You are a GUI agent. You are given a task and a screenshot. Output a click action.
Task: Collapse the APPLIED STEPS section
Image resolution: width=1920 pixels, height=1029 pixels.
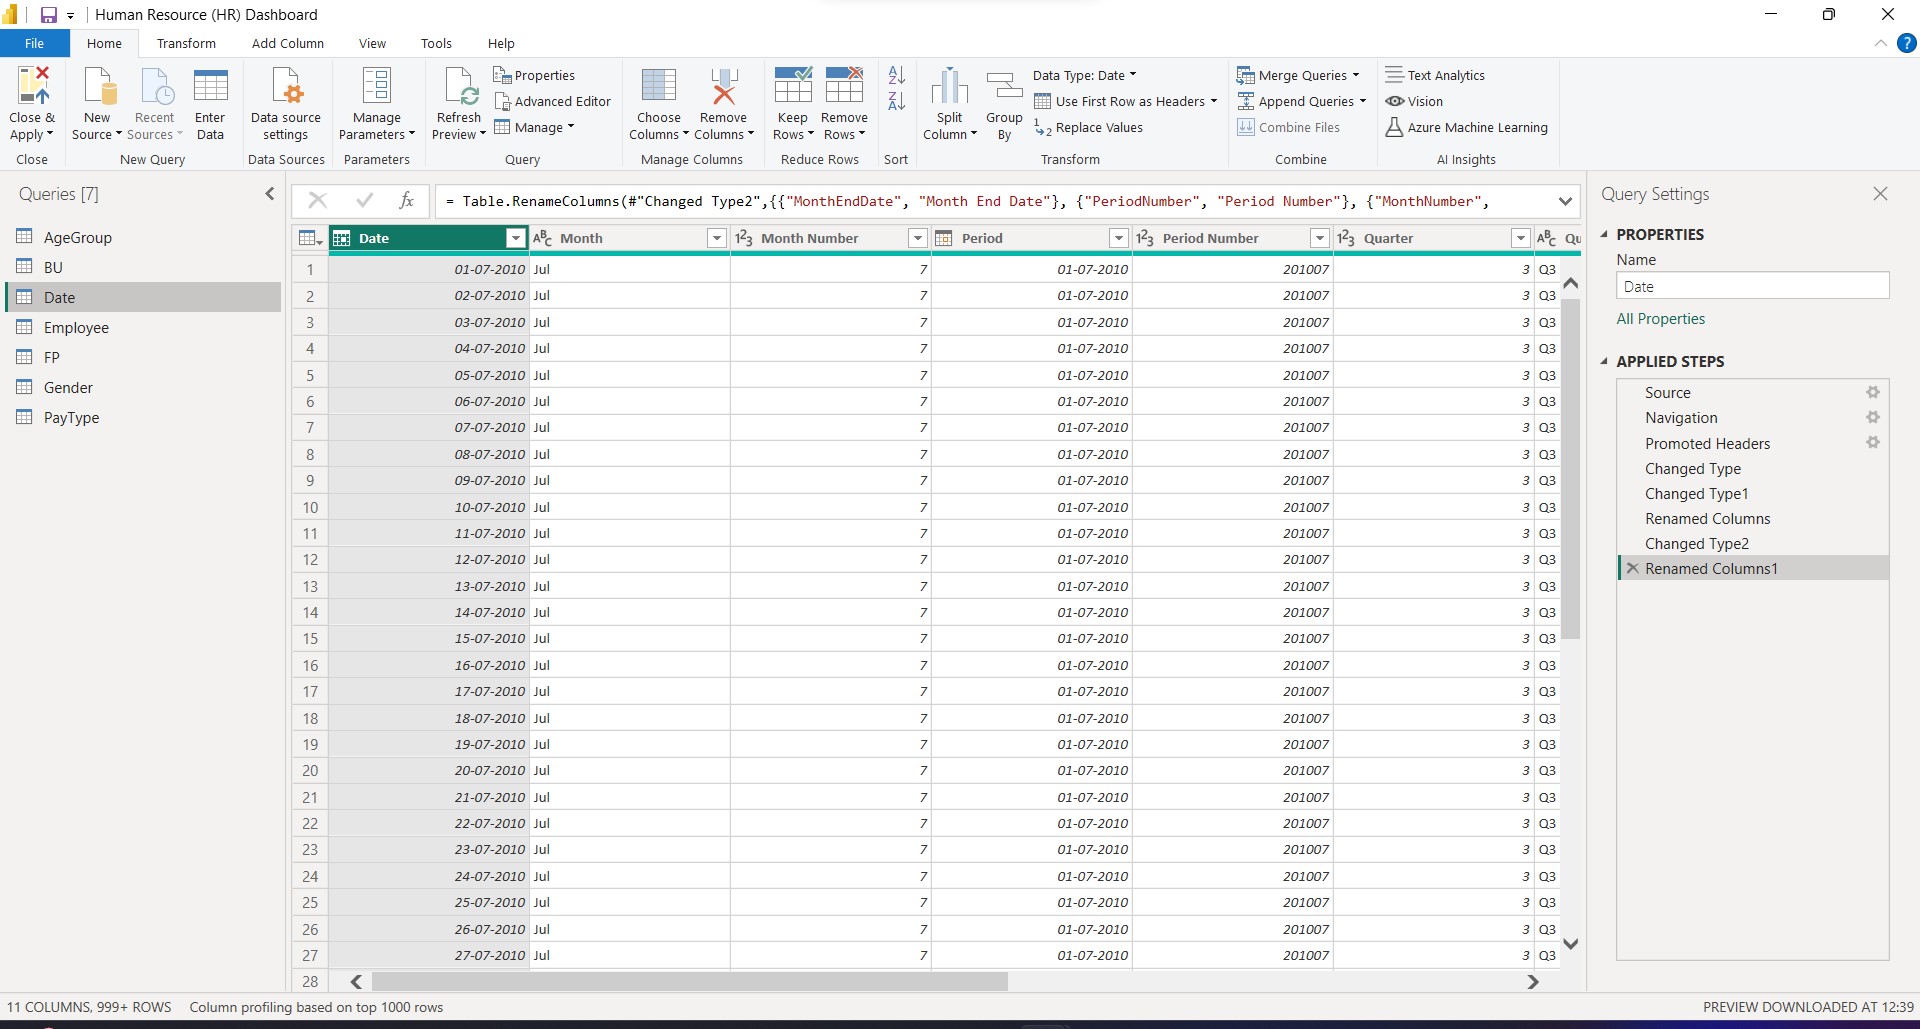click(x=1605, y=362)
